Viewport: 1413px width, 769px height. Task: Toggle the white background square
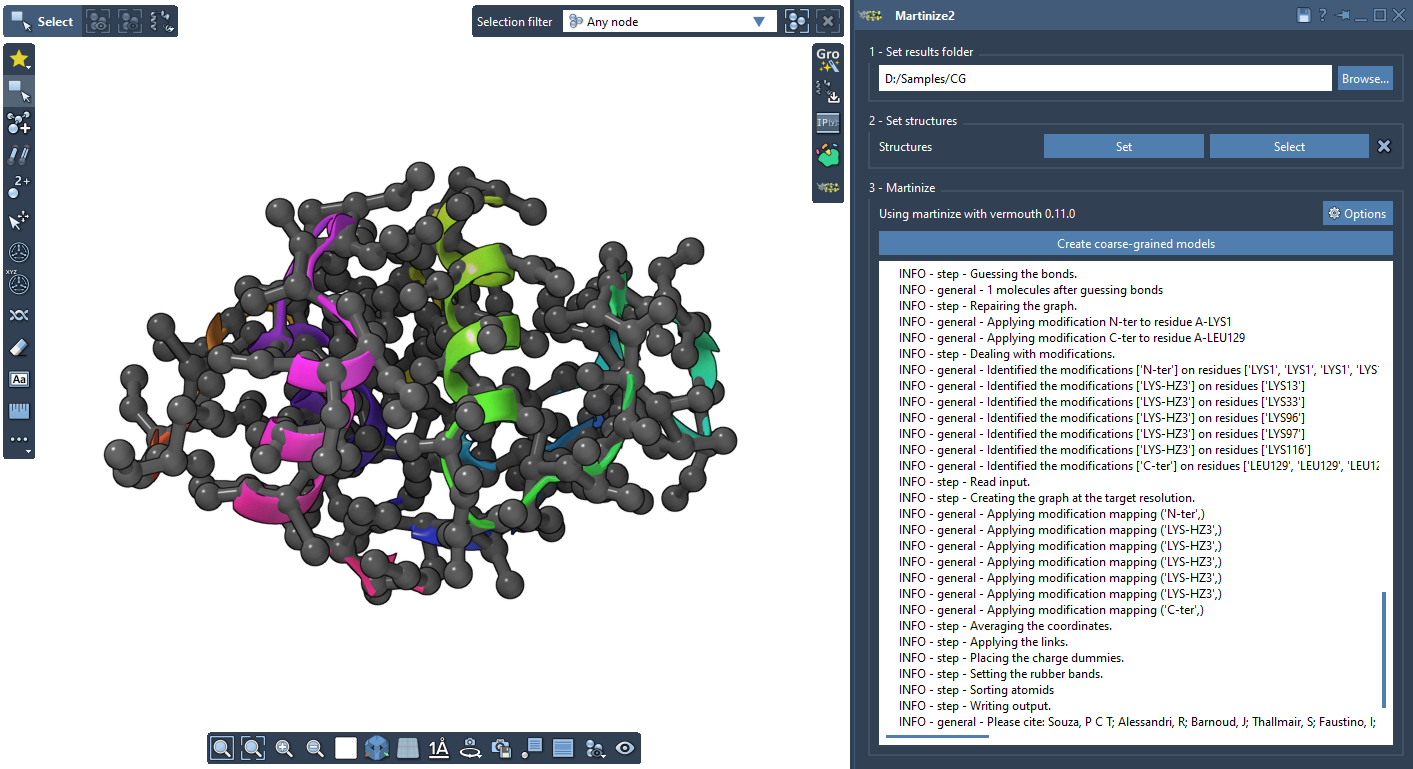[x=346, y=748]
